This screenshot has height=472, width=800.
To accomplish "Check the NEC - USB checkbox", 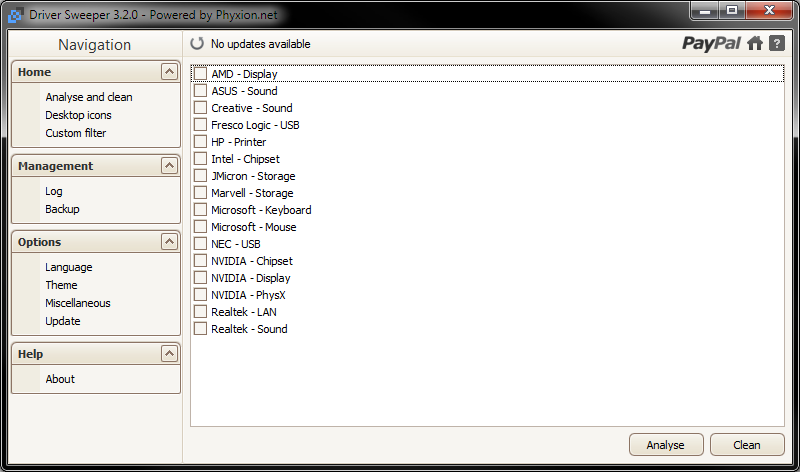I will (x=201, y=244).
